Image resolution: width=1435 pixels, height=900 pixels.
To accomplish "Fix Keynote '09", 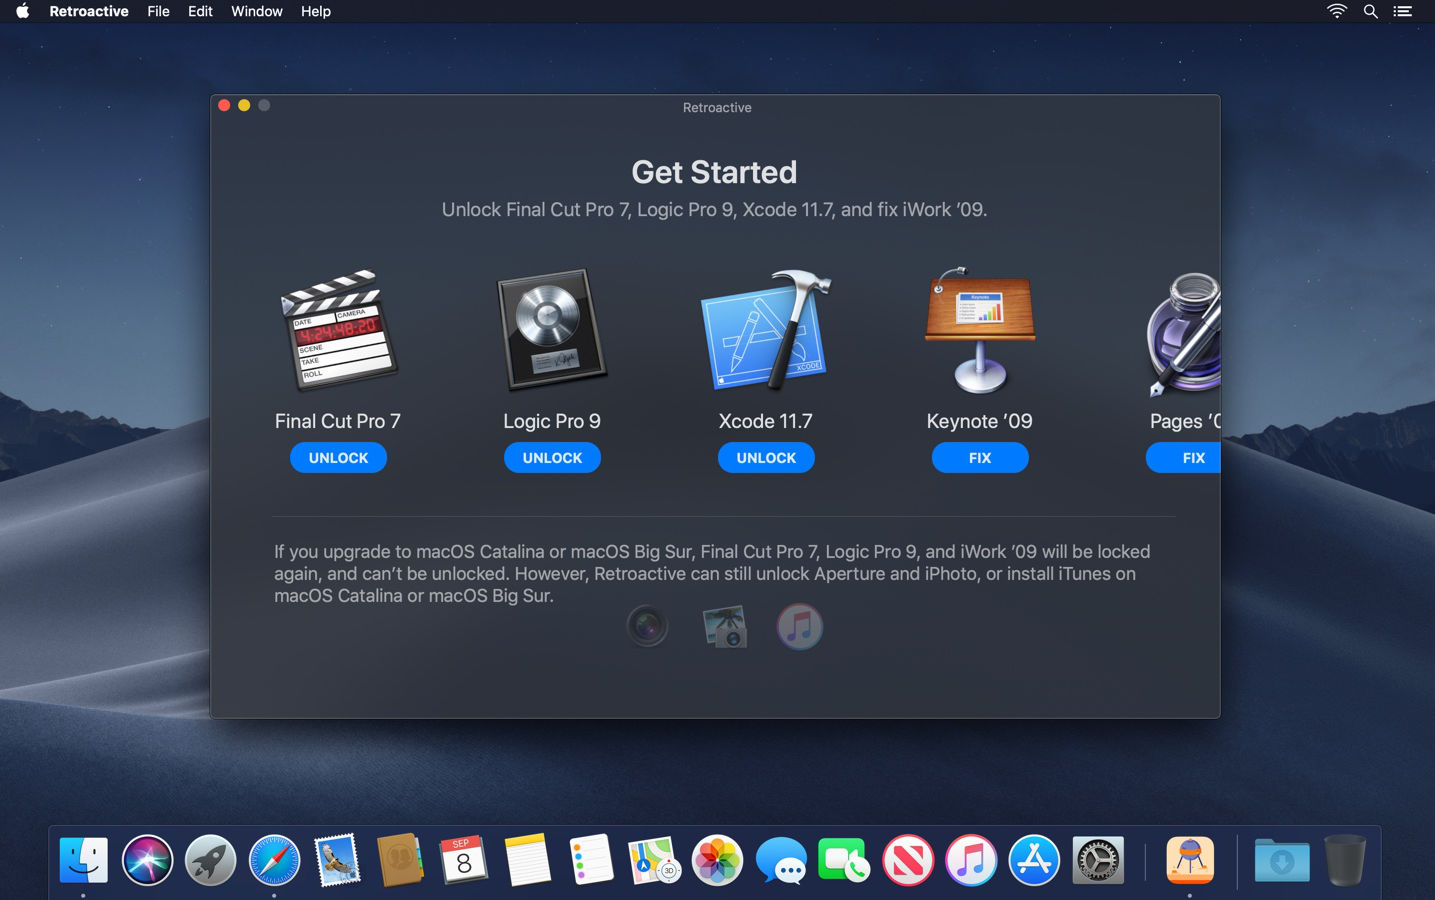I will [x=979, y=457].
